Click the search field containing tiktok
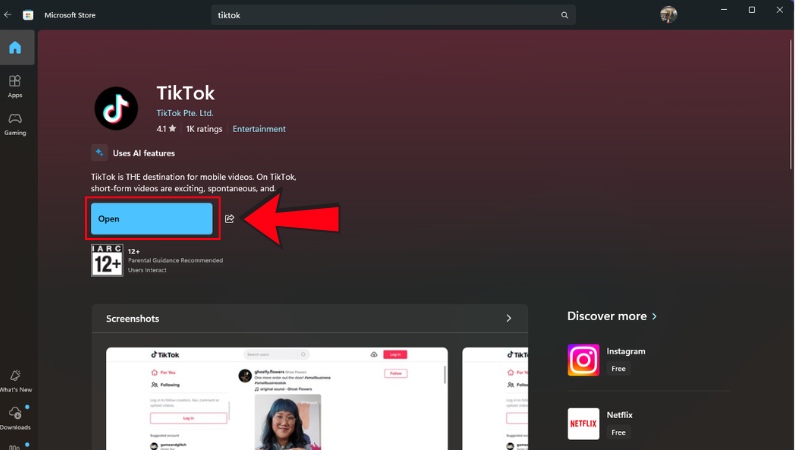The image size is (800, 450). pyautogui.click(x=393, y=15)
